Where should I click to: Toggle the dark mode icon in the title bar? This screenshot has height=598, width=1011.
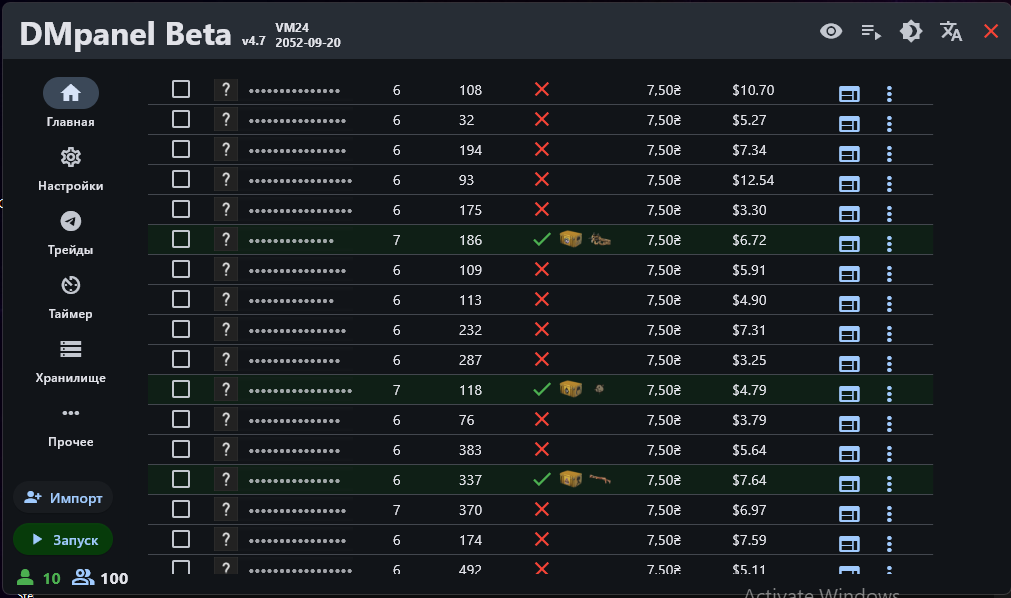click(x=910, y=31)
